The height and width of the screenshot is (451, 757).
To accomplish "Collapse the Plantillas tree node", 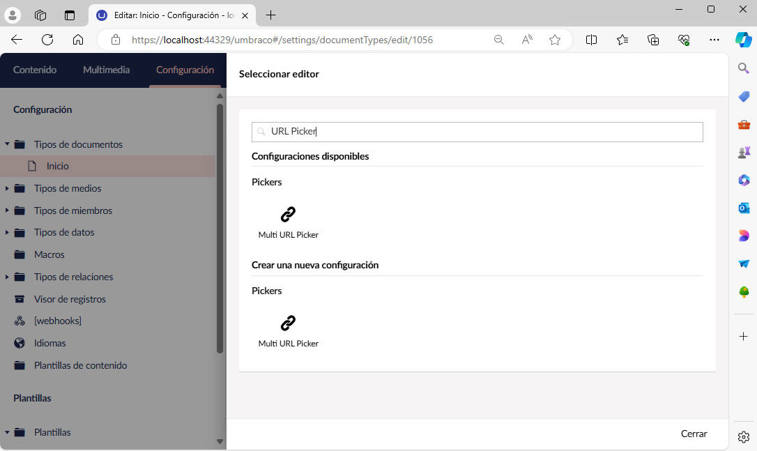I will (7, 432).
